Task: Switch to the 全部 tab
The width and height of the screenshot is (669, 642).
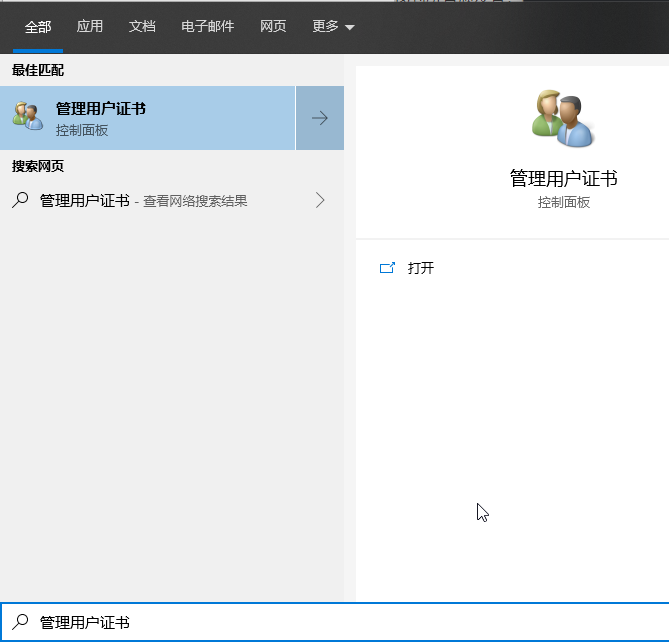Action: (38, 27)
